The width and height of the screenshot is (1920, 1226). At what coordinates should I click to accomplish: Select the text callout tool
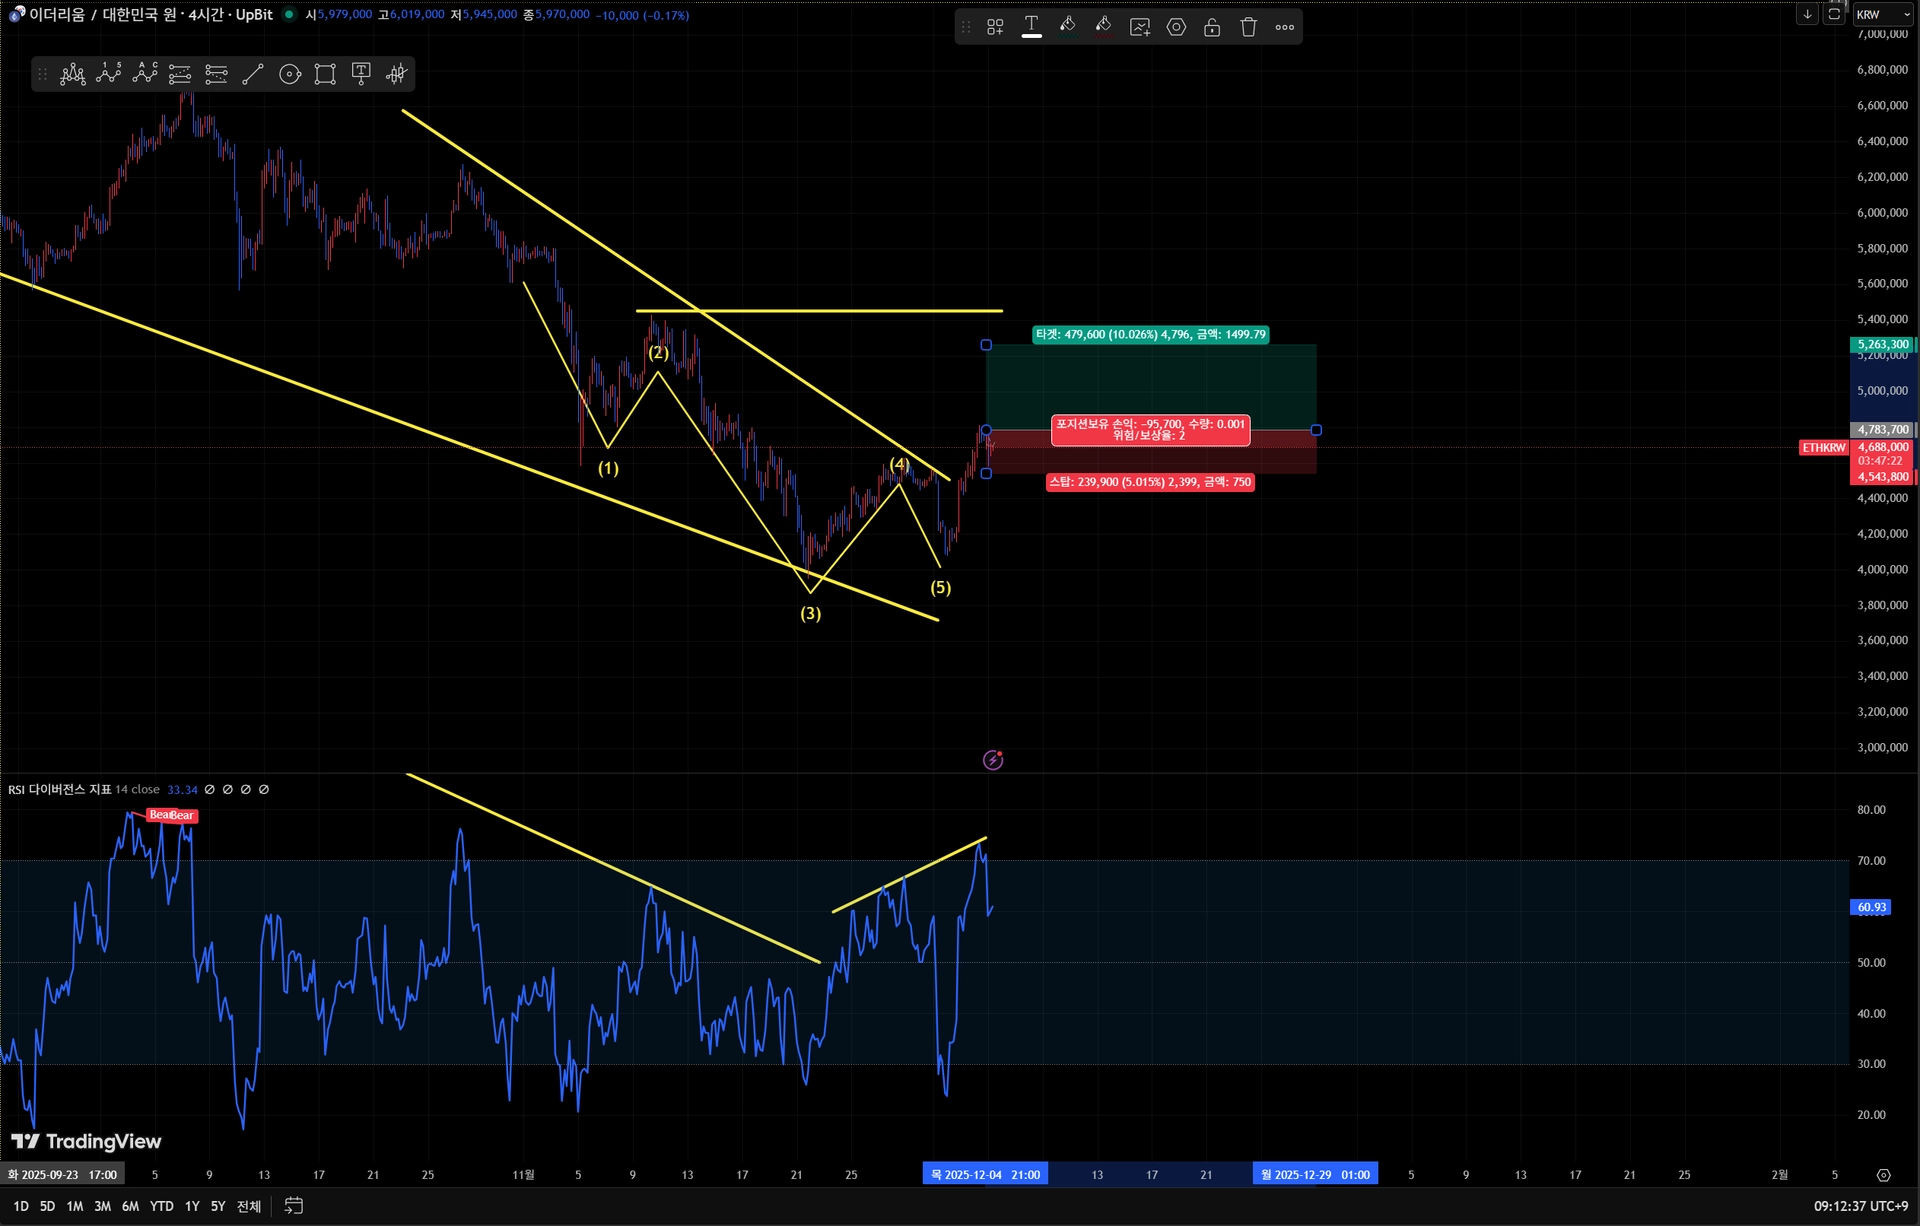[361, 74]
